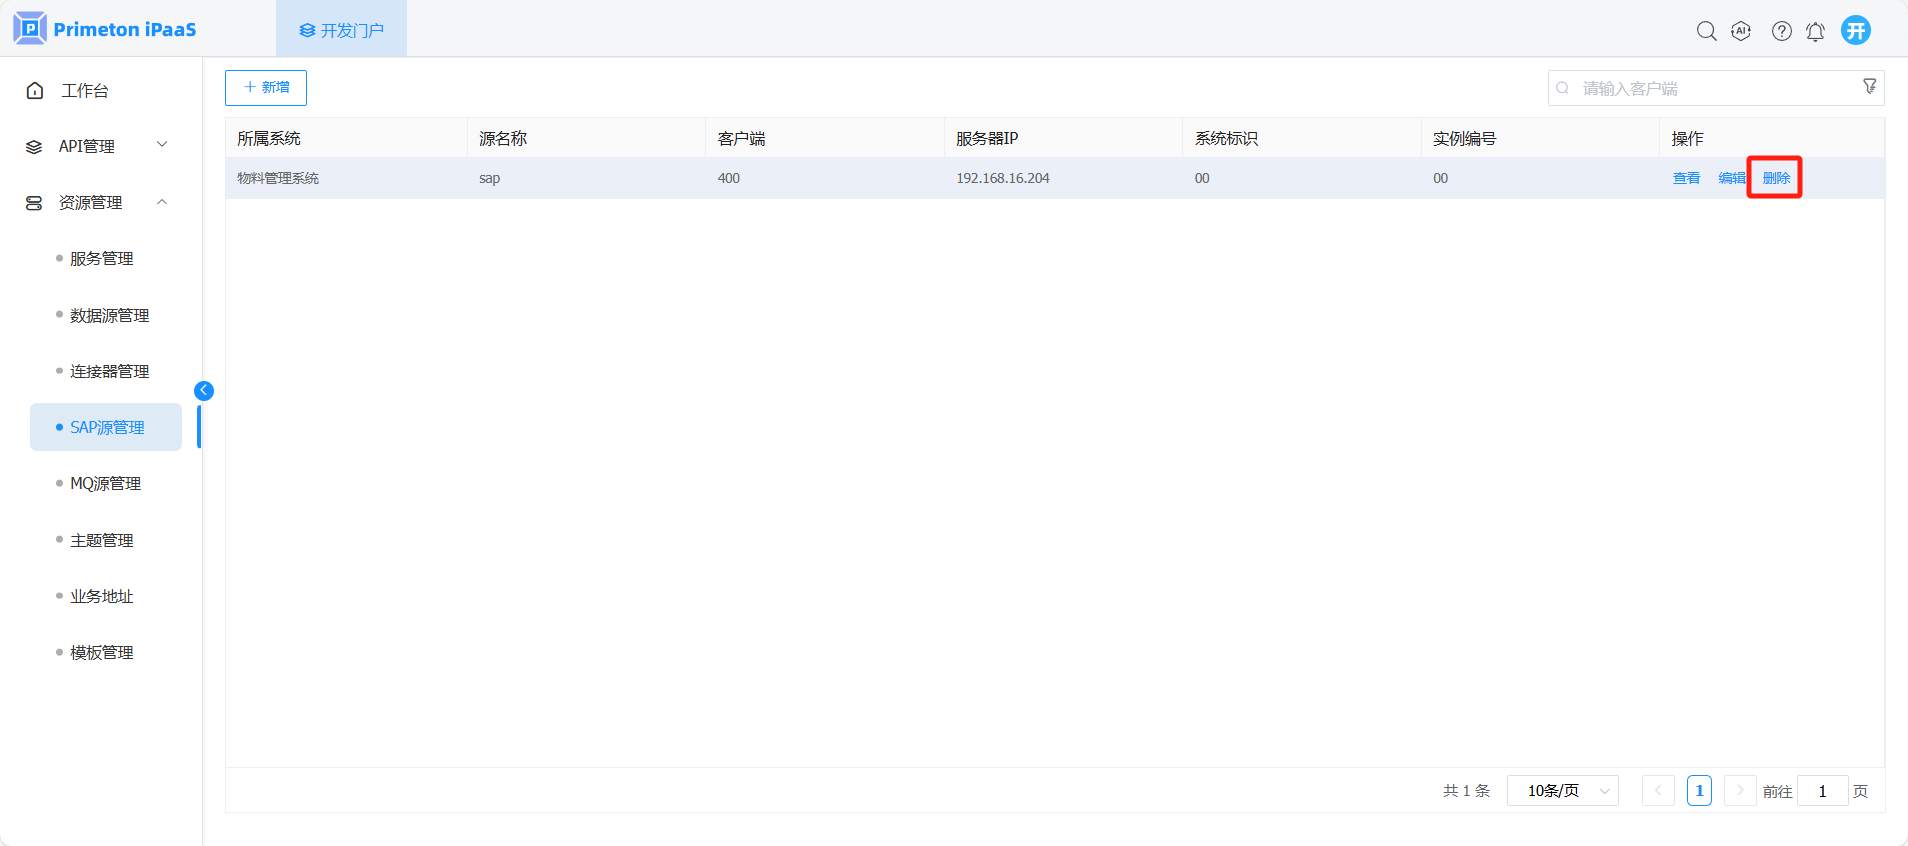Viewport: 1908px width, 846px height.
Task: Expand the API管理 menu
Action: (x=97, y=146)
